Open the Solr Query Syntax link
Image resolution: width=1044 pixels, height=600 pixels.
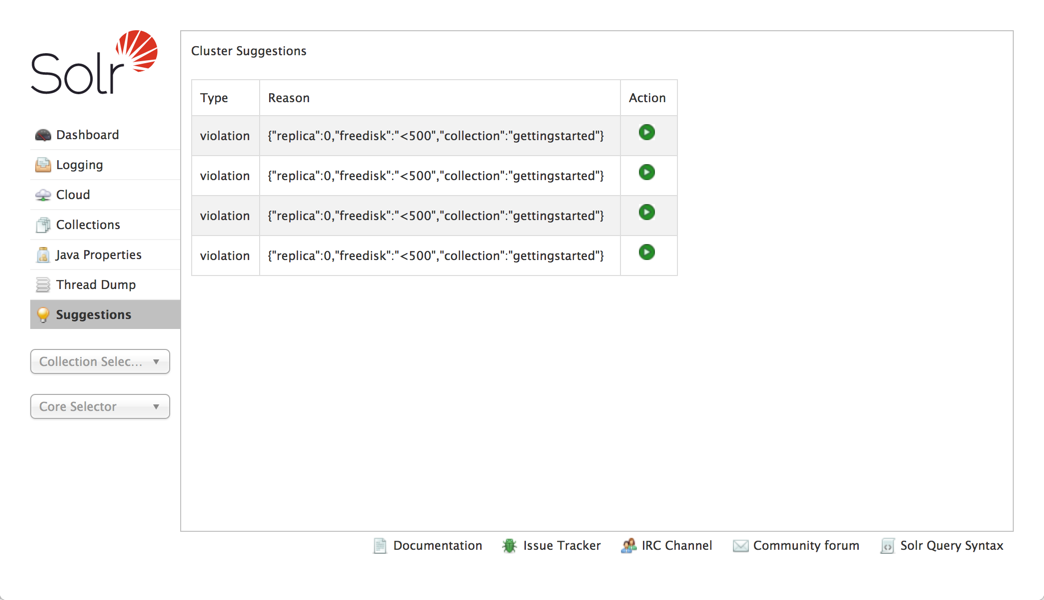click(951, 546)
